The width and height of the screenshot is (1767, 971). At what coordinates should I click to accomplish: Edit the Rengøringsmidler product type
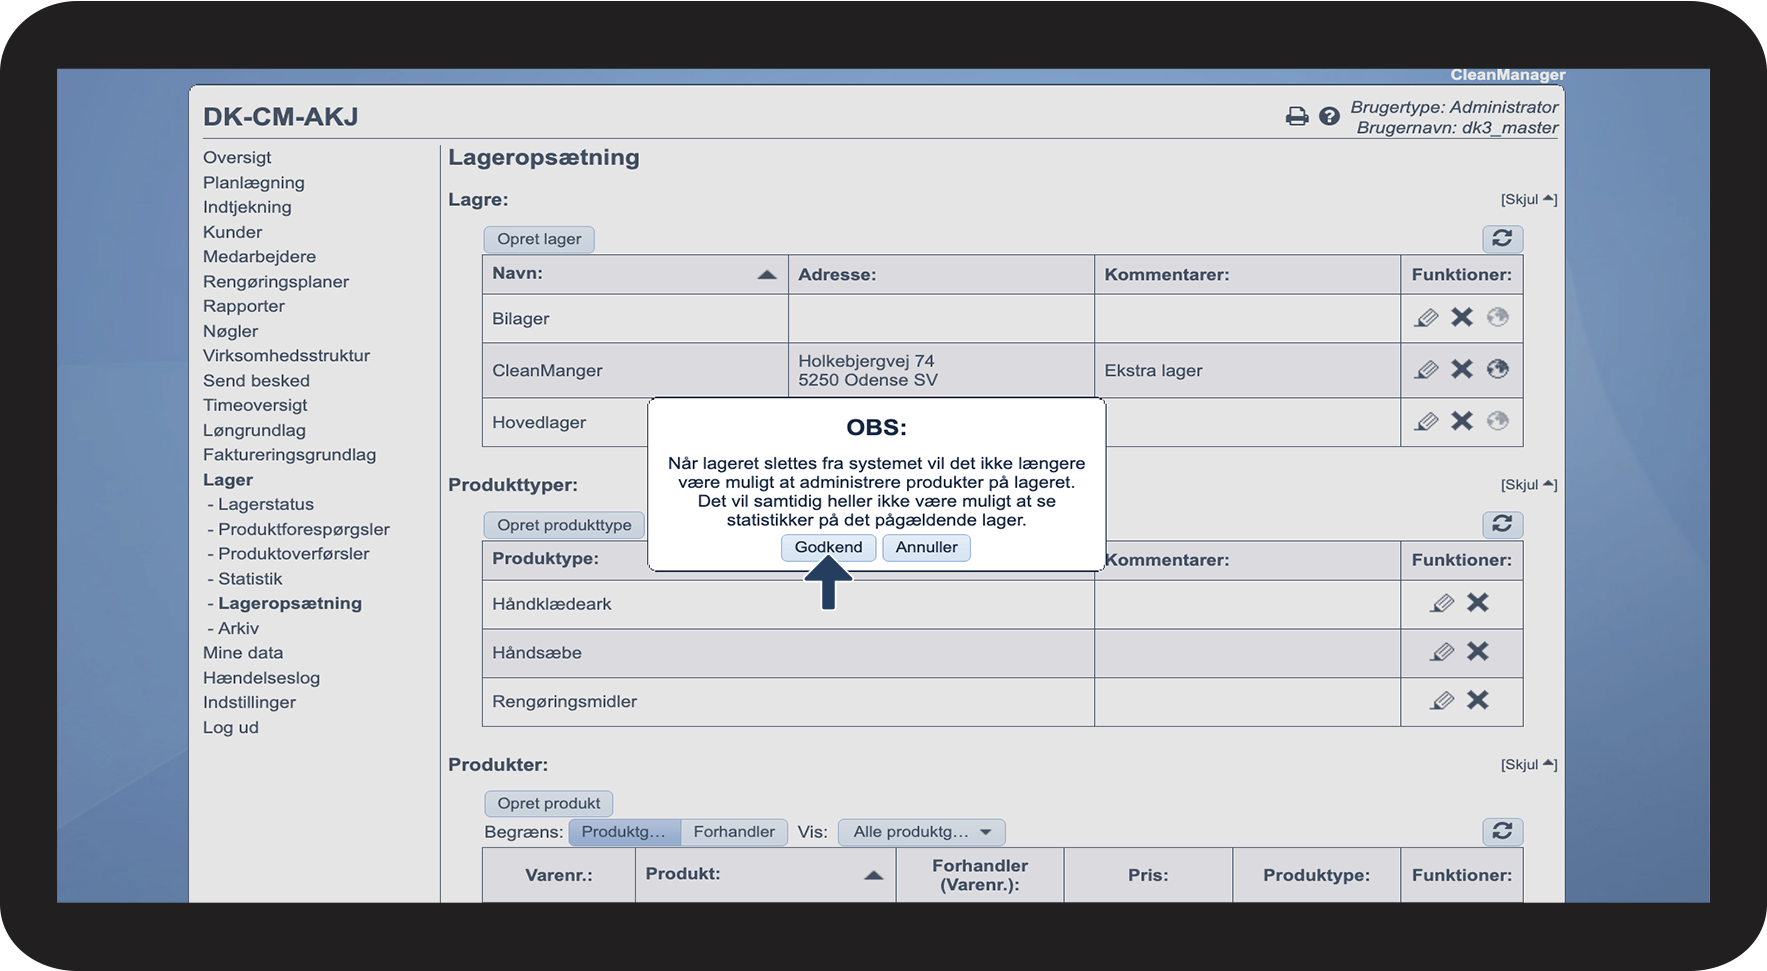coord(1442,701)
